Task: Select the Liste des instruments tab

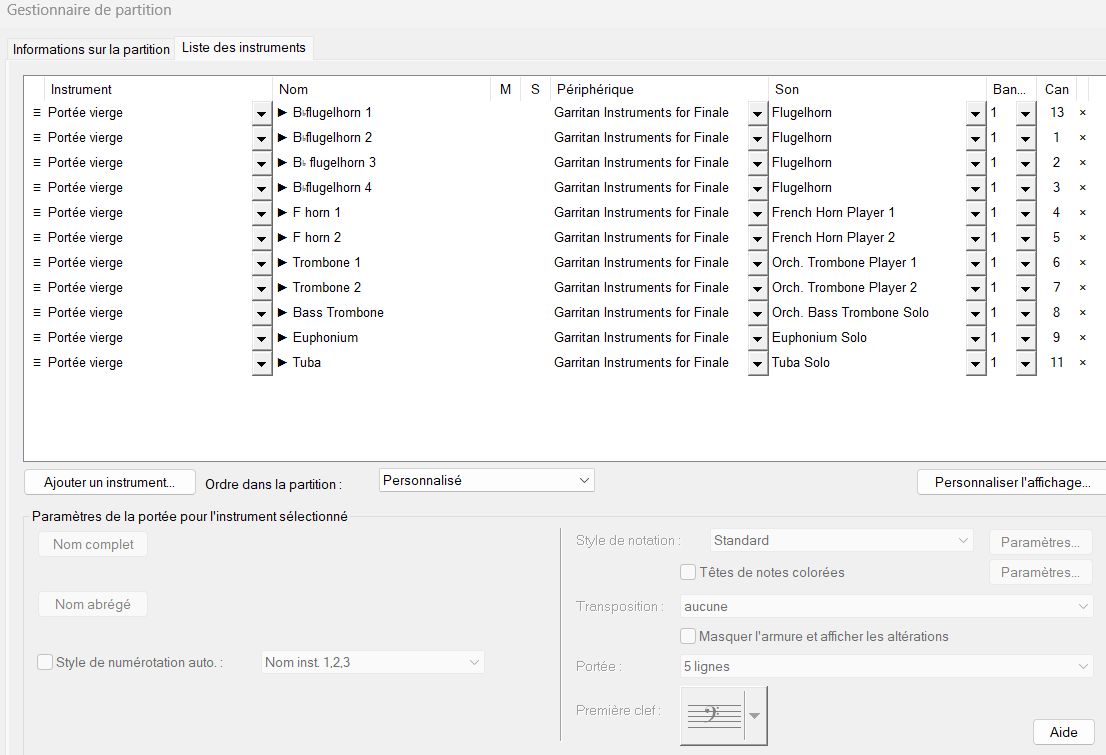Action: tap(244, 48)
